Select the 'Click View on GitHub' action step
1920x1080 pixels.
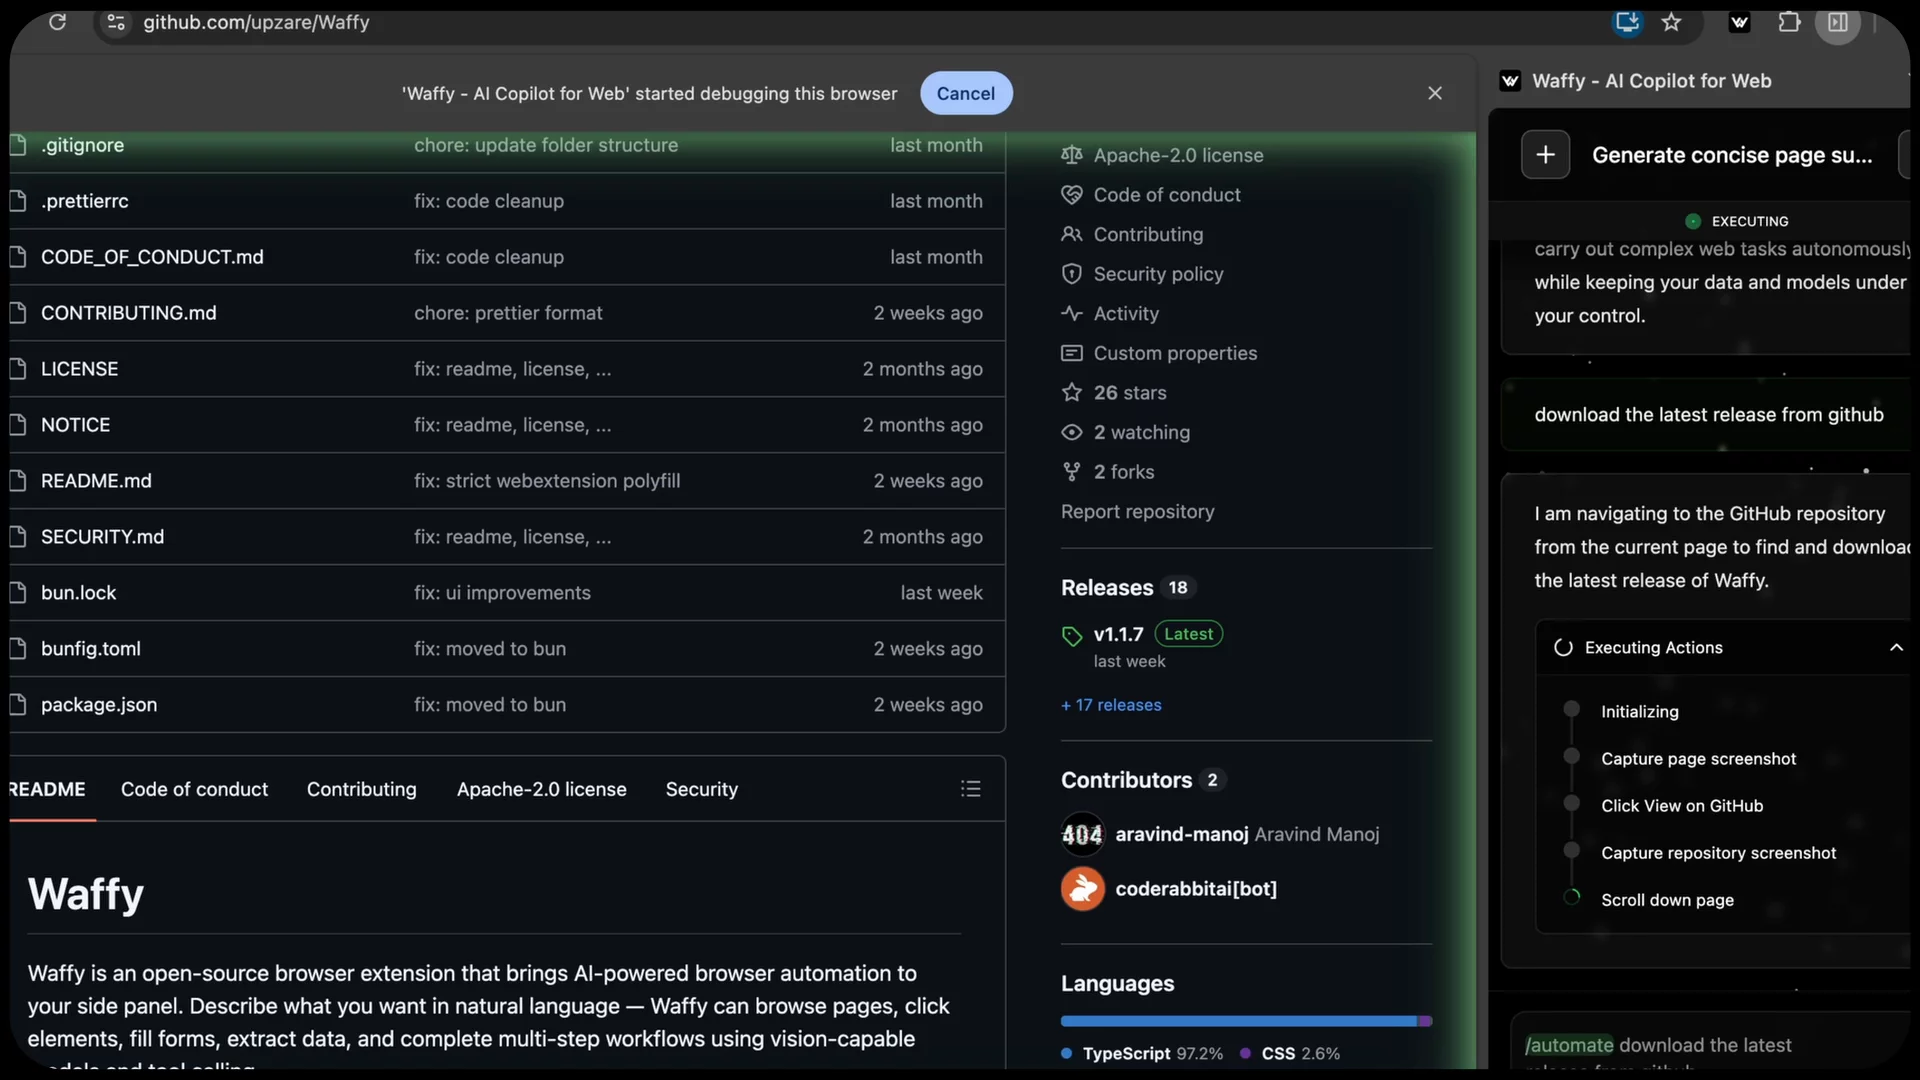point(1682,806)
